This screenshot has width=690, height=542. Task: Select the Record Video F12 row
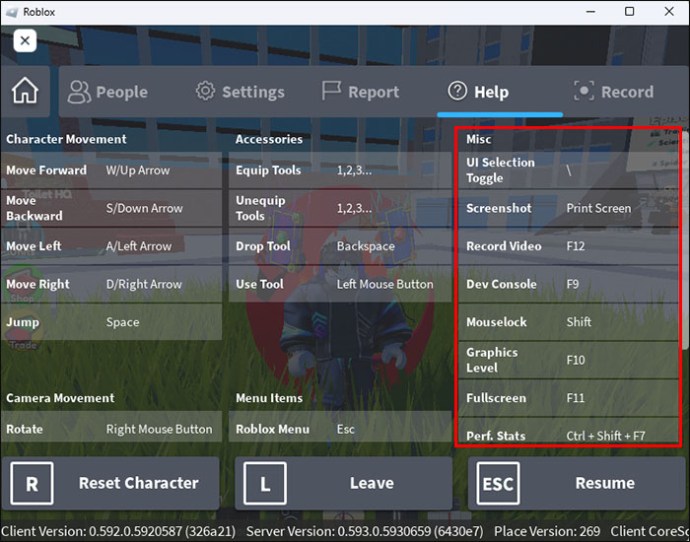(568, 246)
